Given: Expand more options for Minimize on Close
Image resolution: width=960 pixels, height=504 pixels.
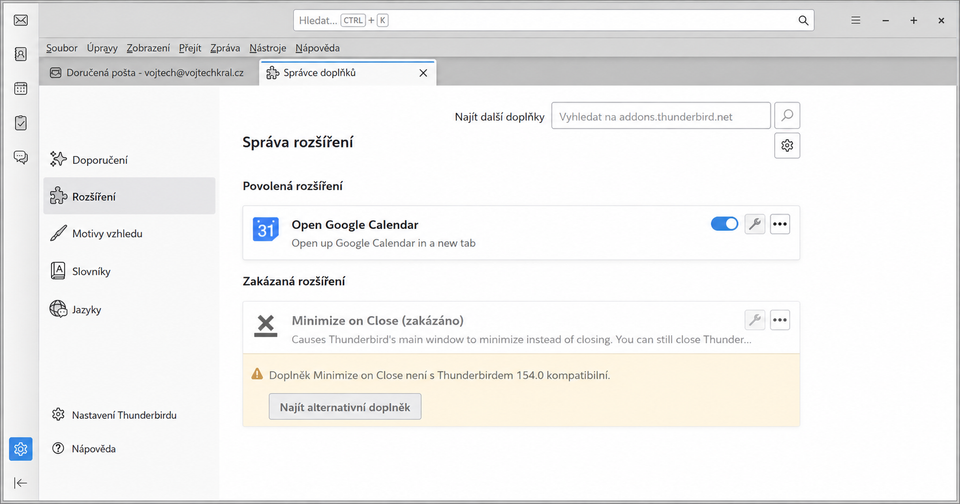Looking at the screenshot, I should coord(779,320).
